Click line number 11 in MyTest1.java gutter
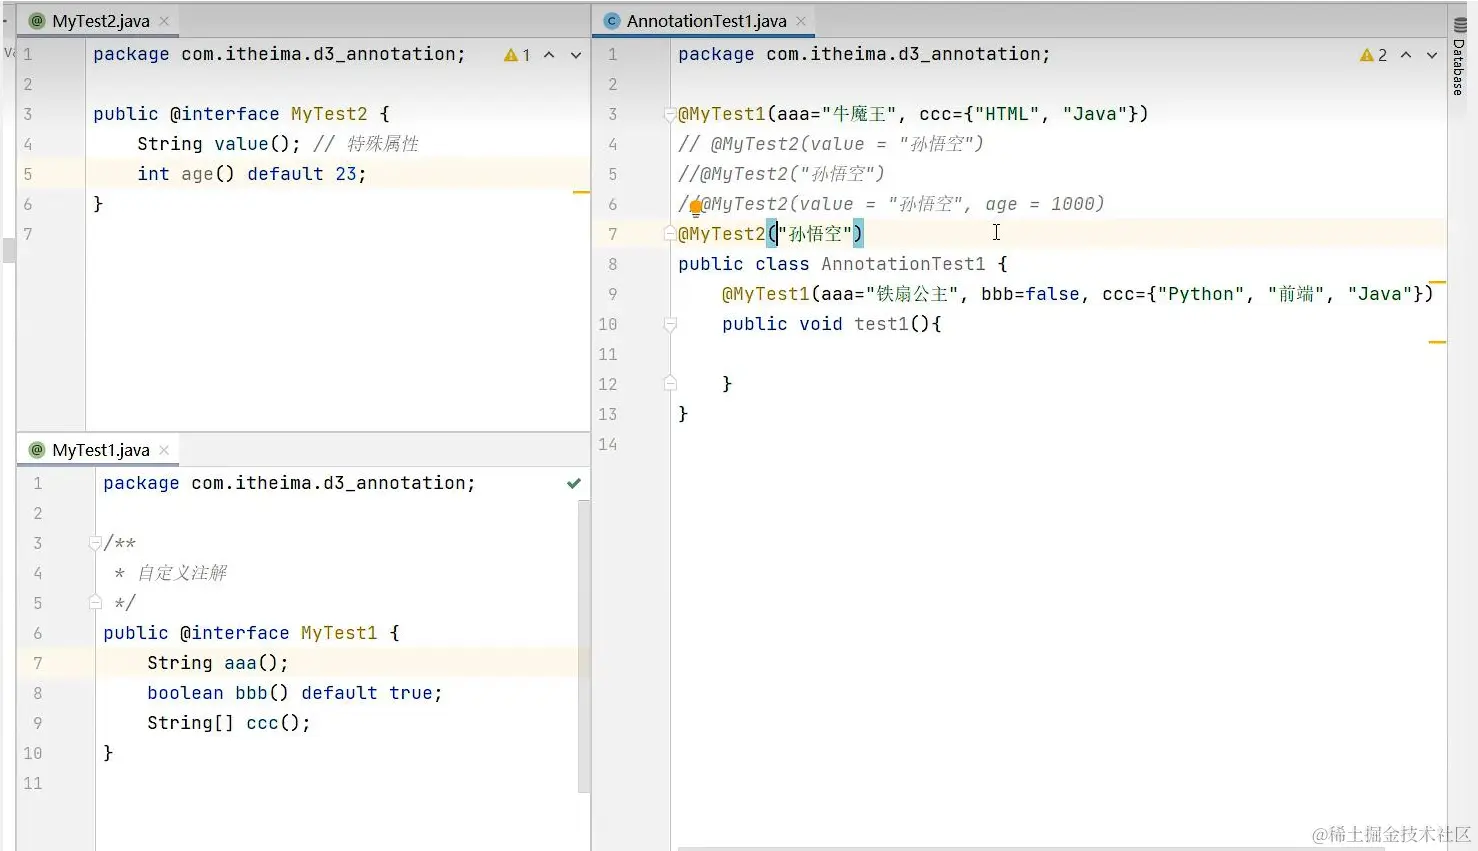The height and width of the screenshot is (851, 1478). pos(33,783)
